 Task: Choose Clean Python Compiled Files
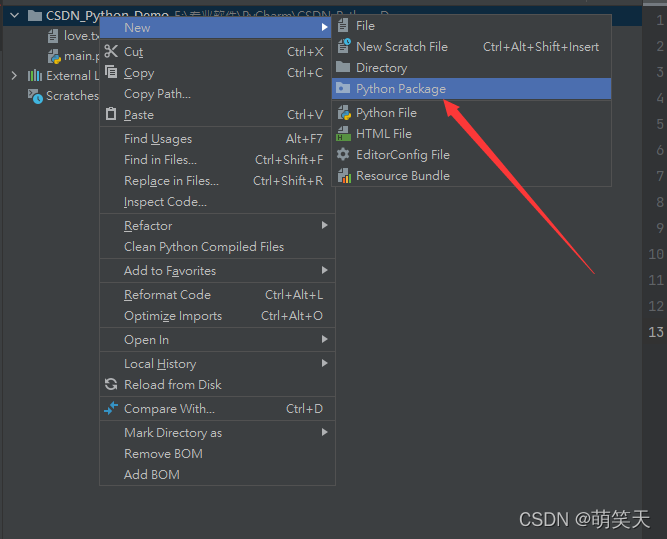click(217, 247)
